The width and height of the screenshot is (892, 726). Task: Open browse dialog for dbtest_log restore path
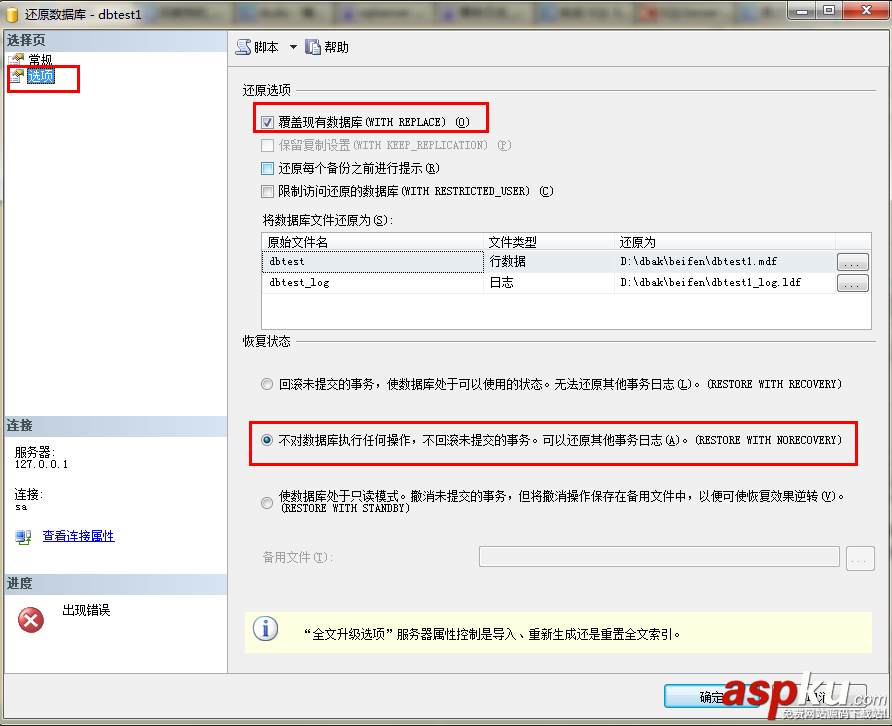pos(854,283)
